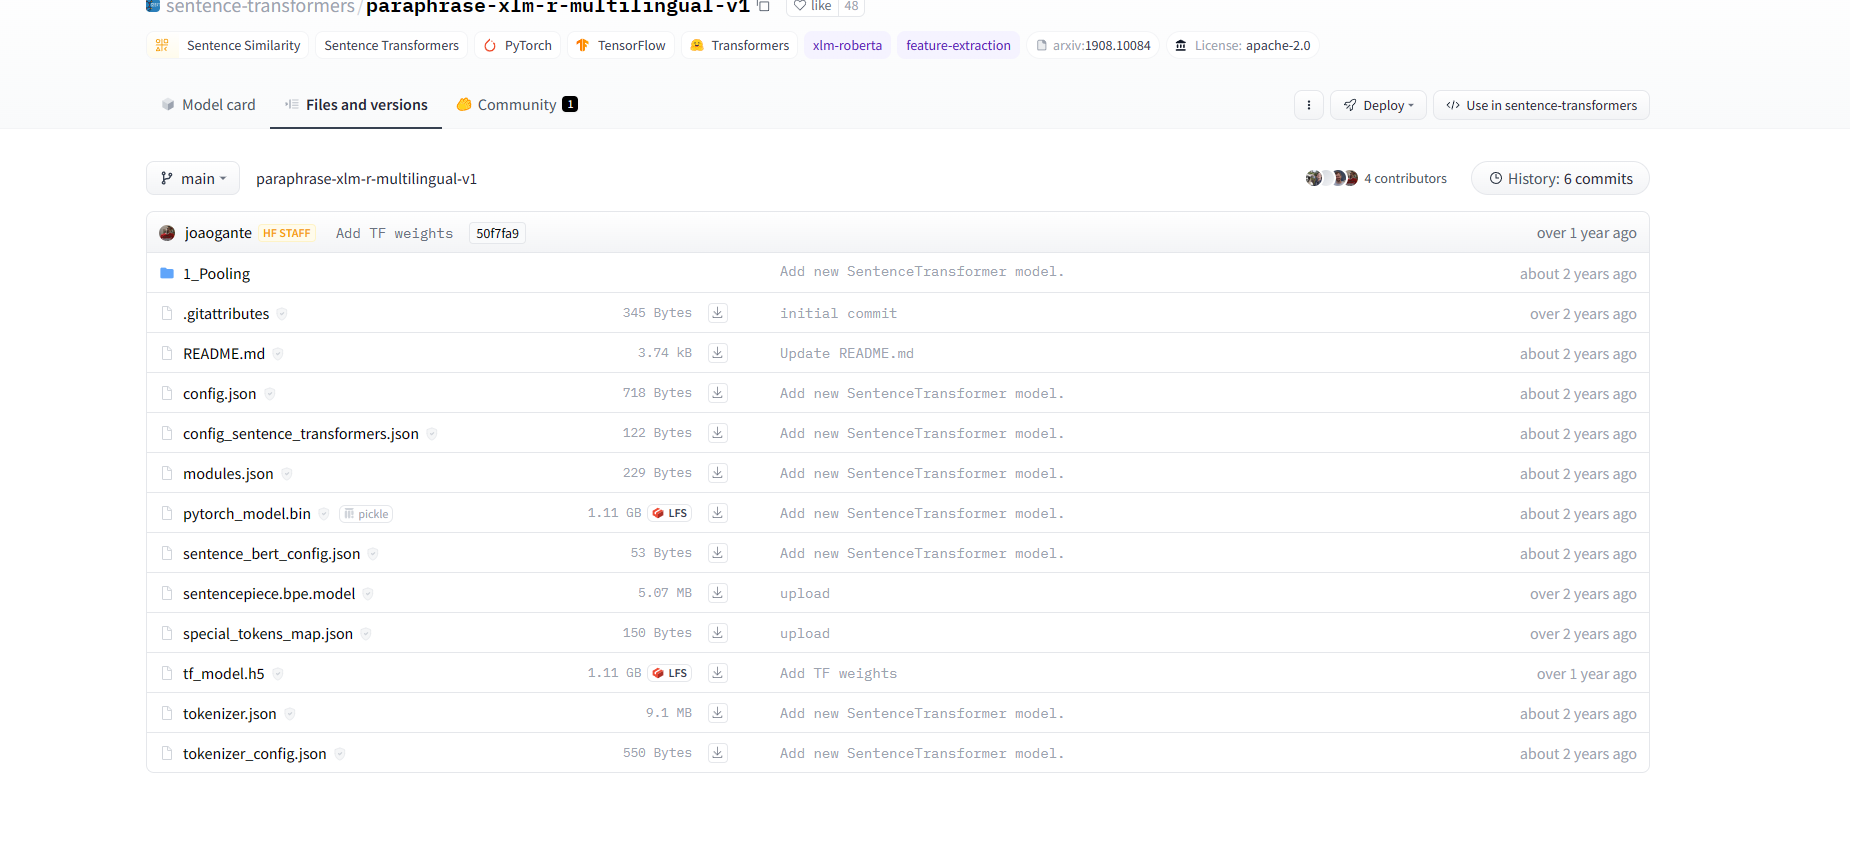The height and width of the screenshot is (865, 1850).
Task: Open the Transformers library tag
Action: [740, 45]
